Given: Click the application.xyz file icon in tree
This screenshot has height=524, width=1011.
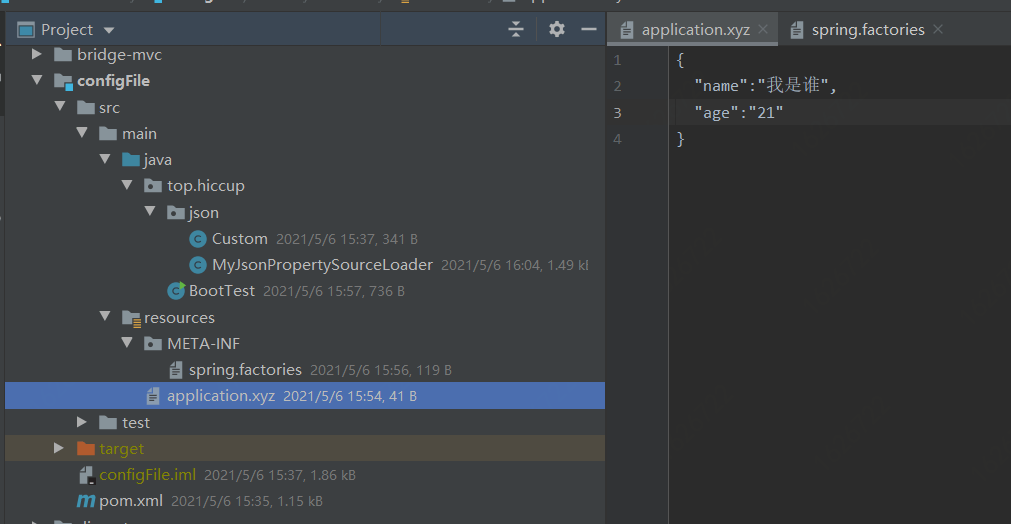Looking at the screenshot, I should click(153, 396).
